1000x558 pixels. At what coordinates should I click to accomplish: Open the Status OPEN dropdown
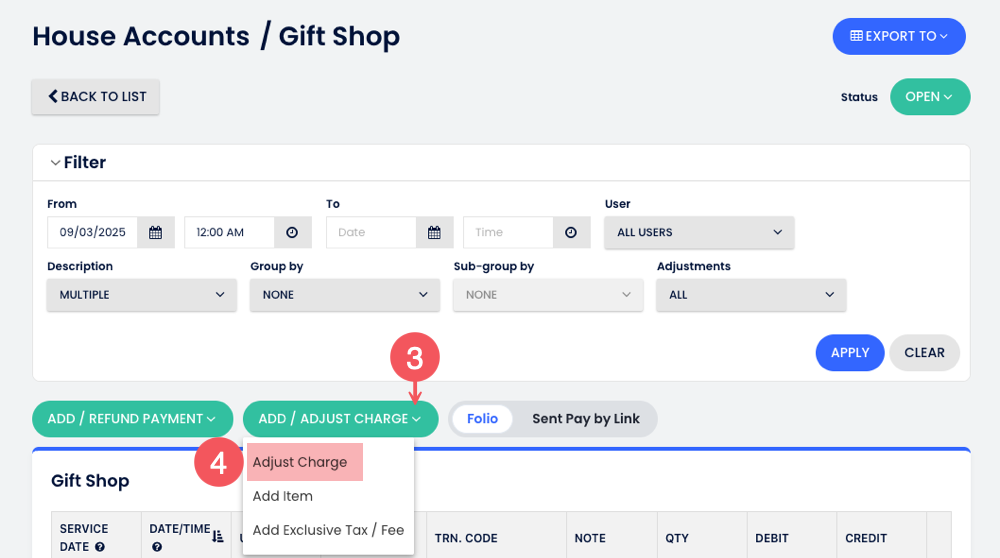pyautogui.click(x=929, y=97)
